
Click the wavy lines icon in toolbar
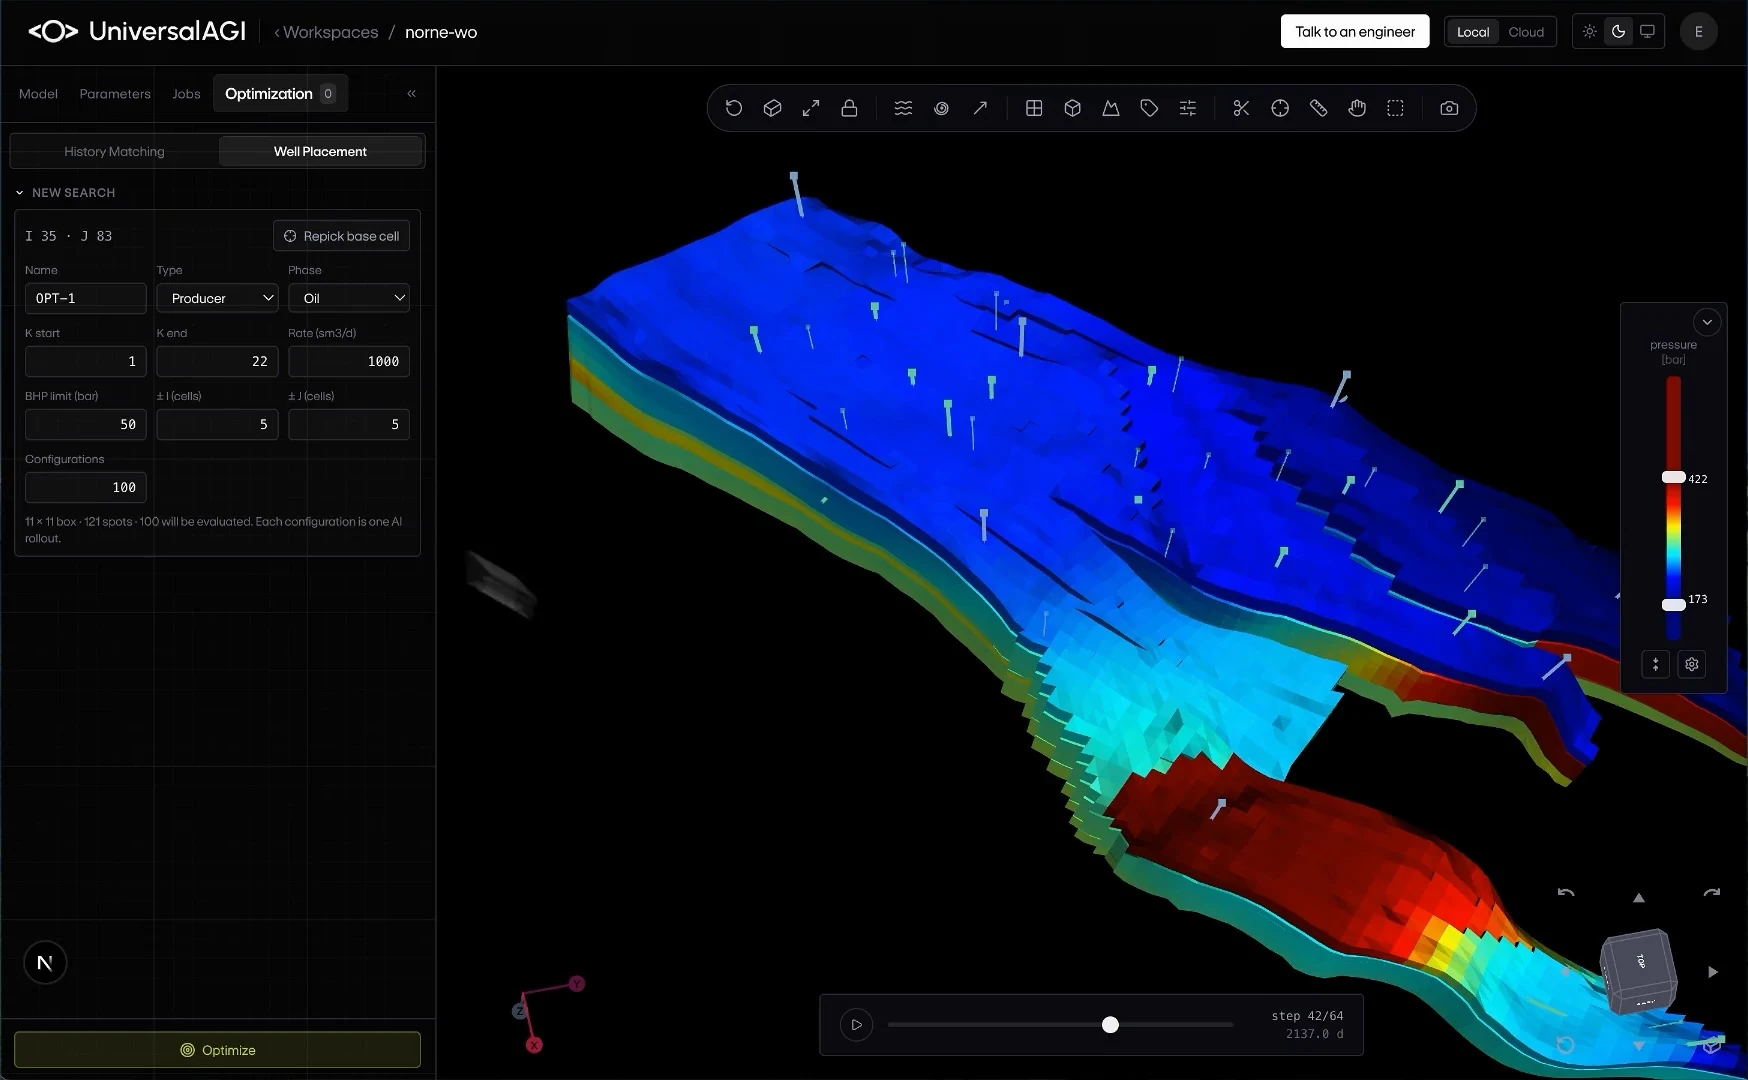903,108
